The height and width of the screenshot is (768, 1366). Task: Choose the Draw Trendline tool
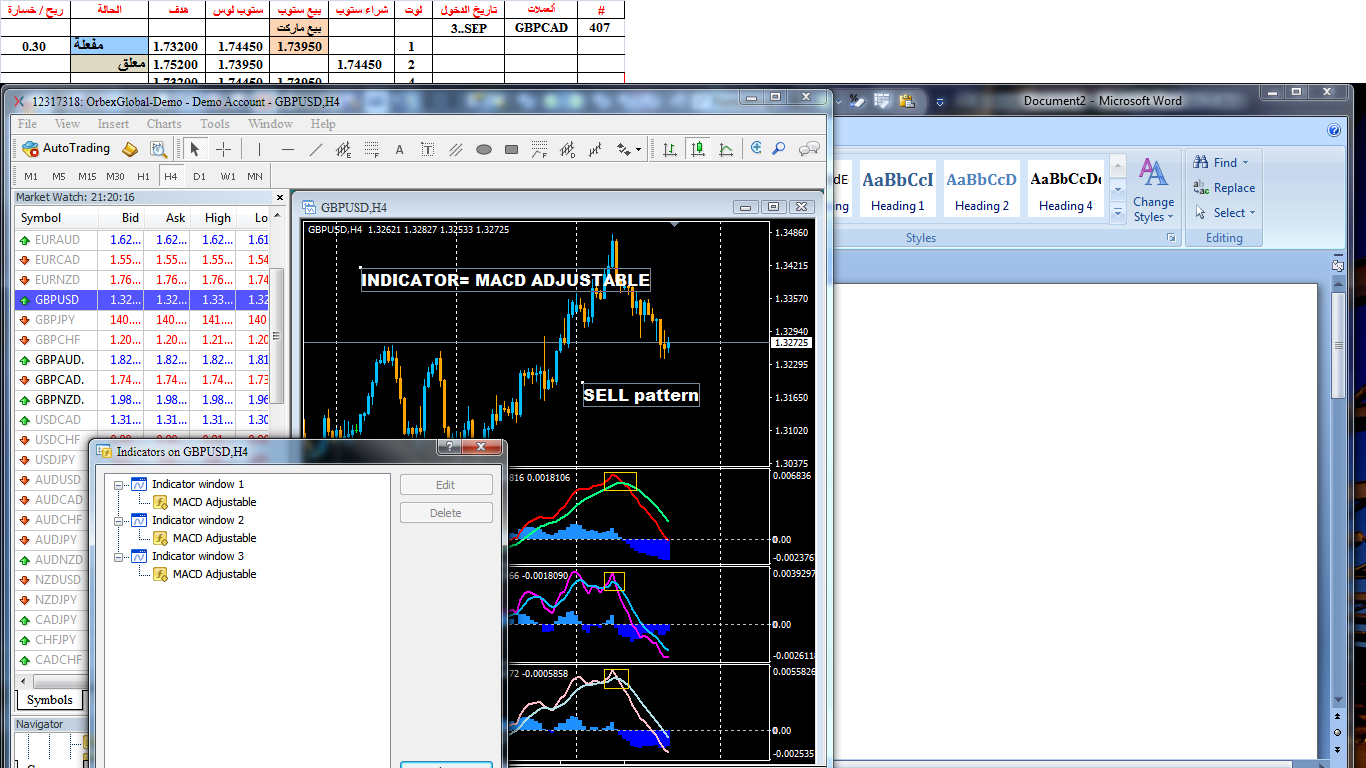pos(316,149)
